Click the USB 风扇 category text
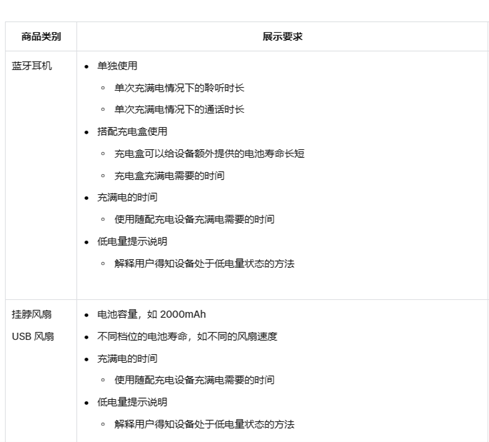Viewport: 489px width, 442px height. [x=33, y=337]
